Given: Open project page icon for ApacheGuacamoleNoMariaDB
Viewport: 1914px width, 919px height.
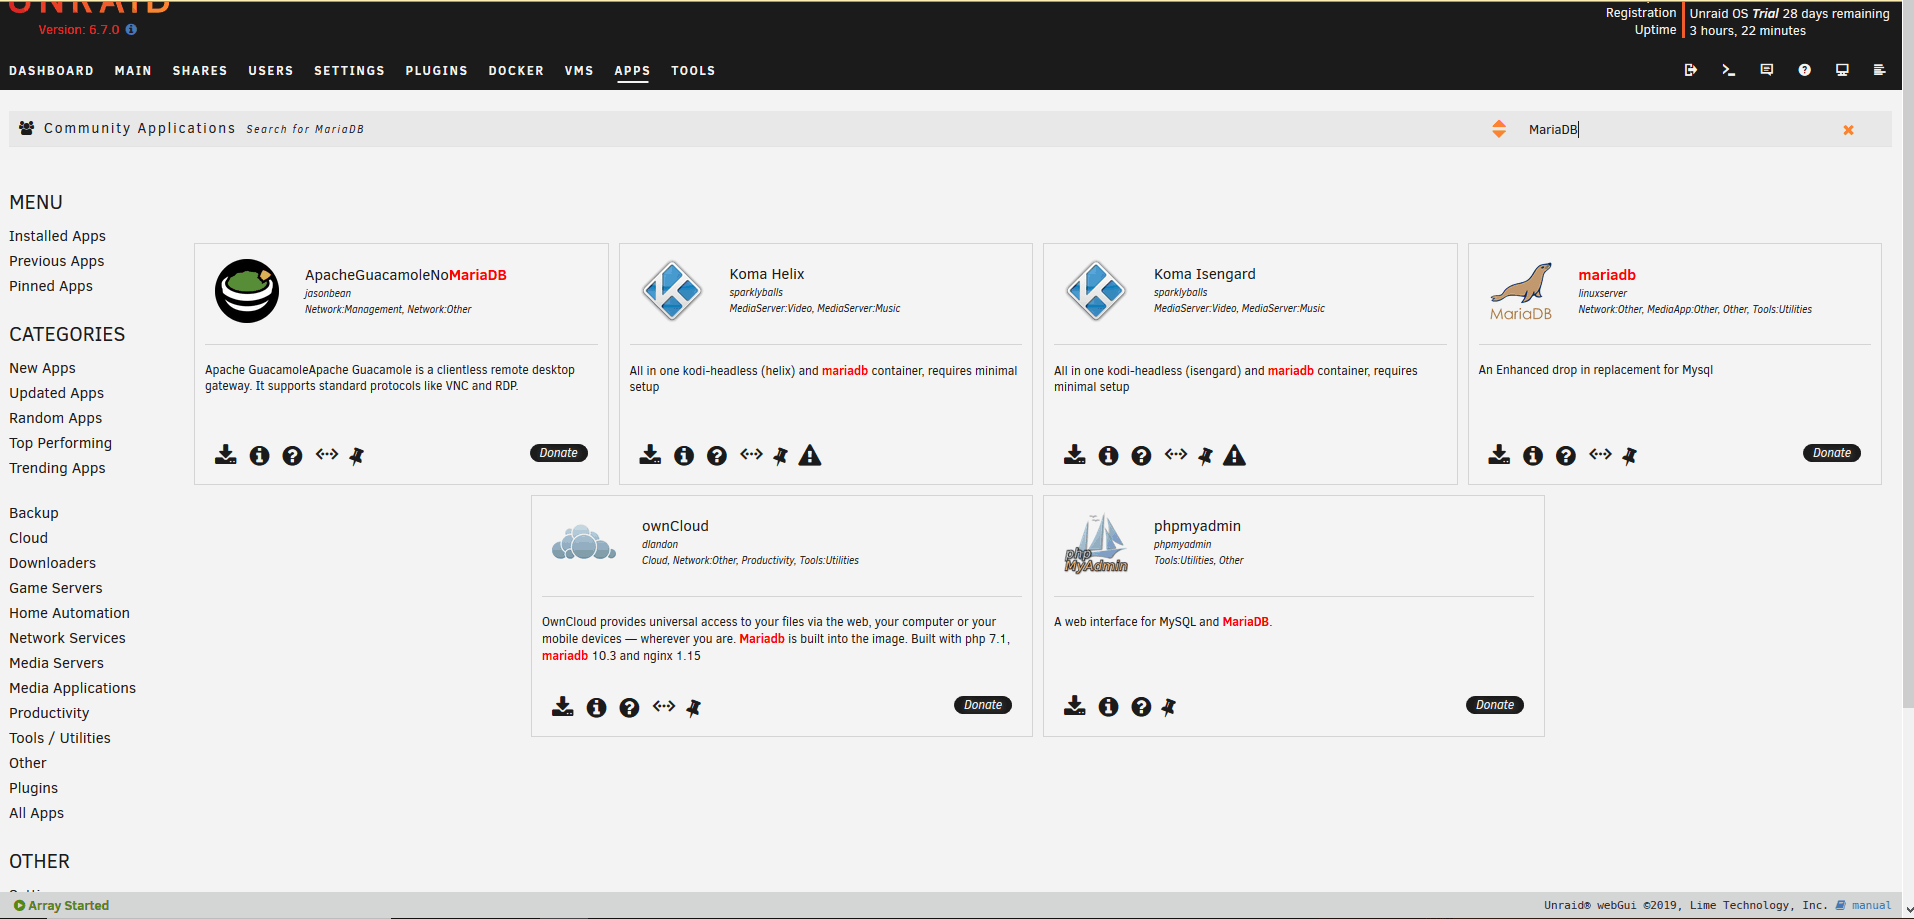Looking at the screenshot, I should 327,454.
